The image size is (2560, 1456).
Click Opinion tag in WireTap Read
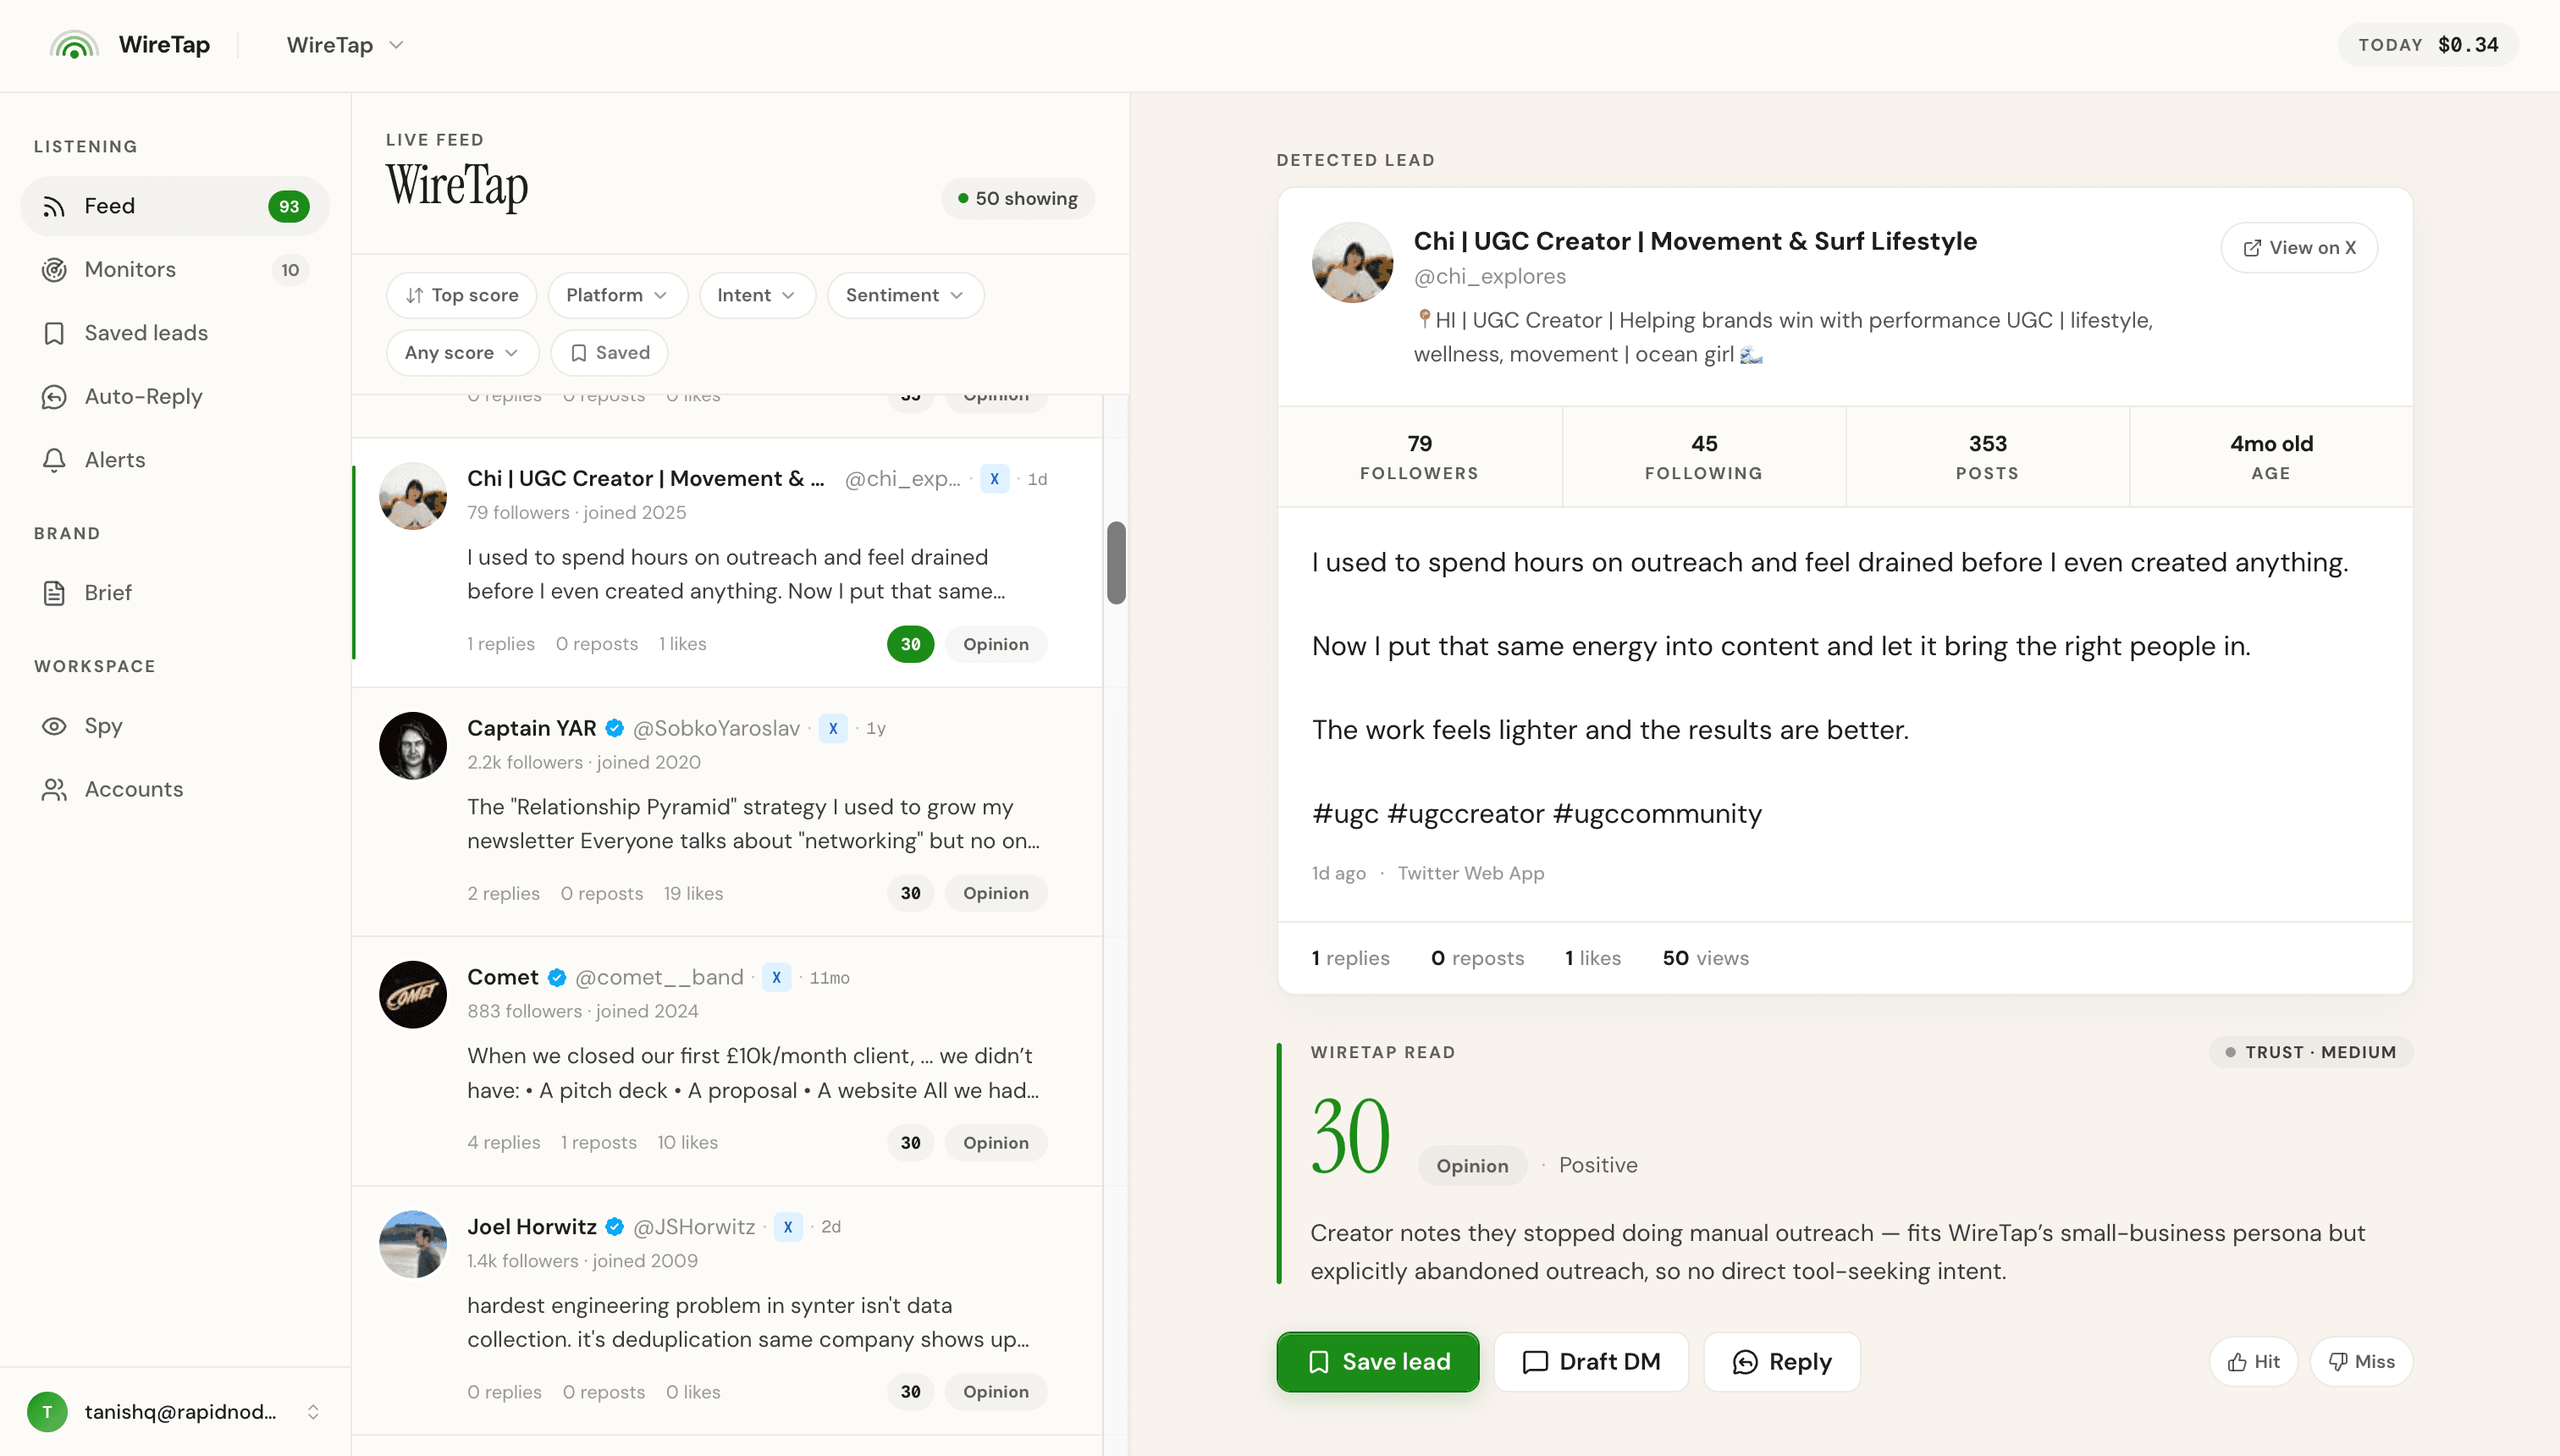click(x=1472, y=1166)
